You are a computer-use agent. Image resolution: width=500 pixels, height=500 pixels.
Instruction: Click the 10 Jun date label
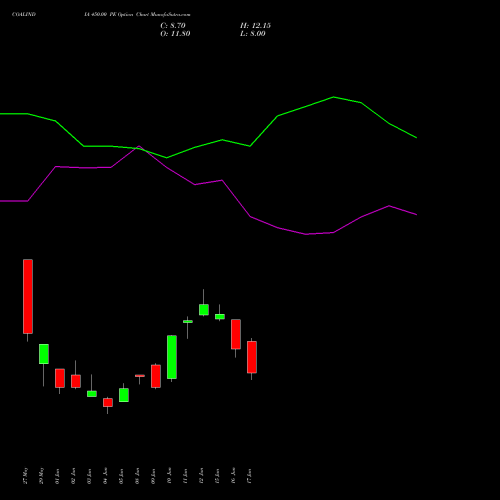point(170,476)
